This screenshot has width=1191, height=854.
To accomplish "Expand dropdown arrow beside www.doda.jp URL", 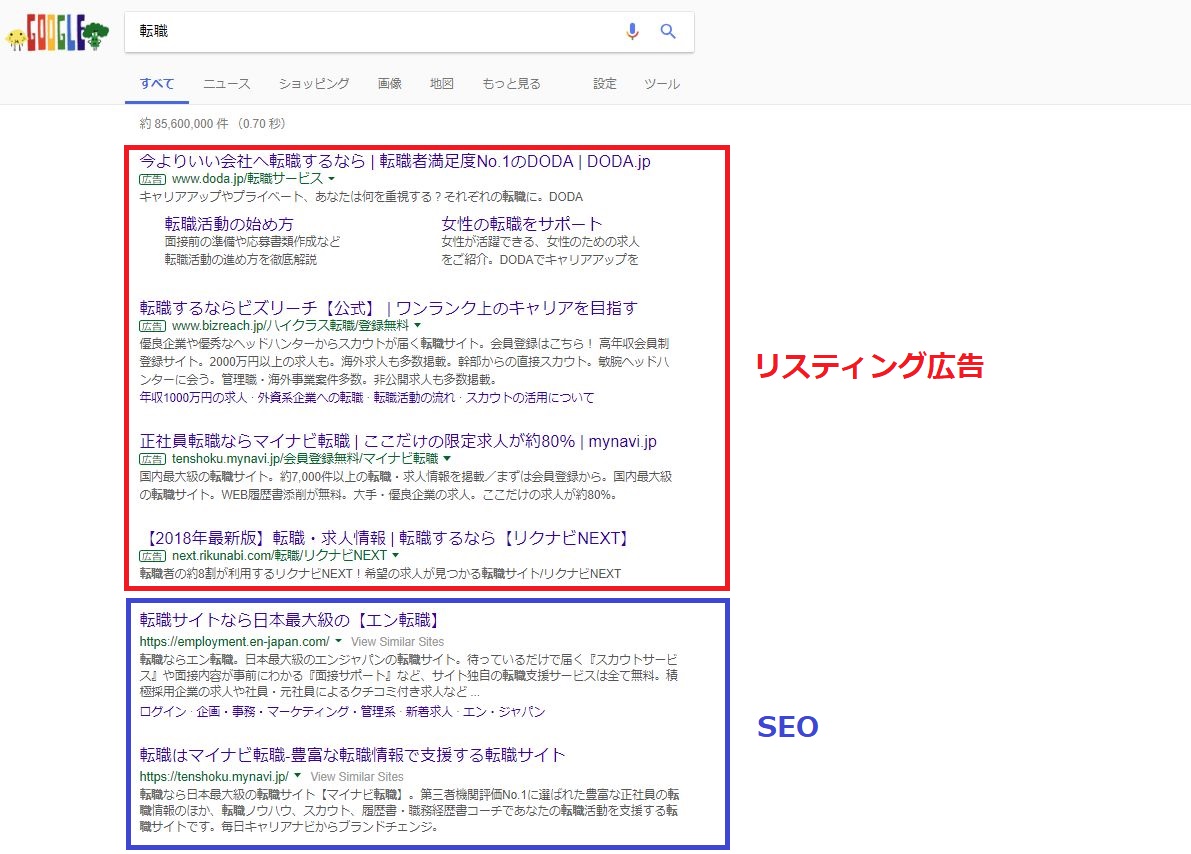I will point(331,179).
